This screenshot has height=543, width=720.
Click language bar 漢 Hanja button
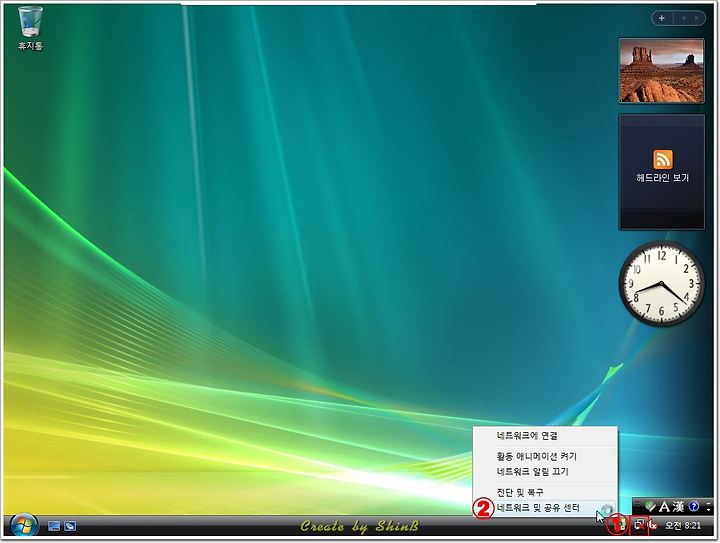(x=678, y=507)
